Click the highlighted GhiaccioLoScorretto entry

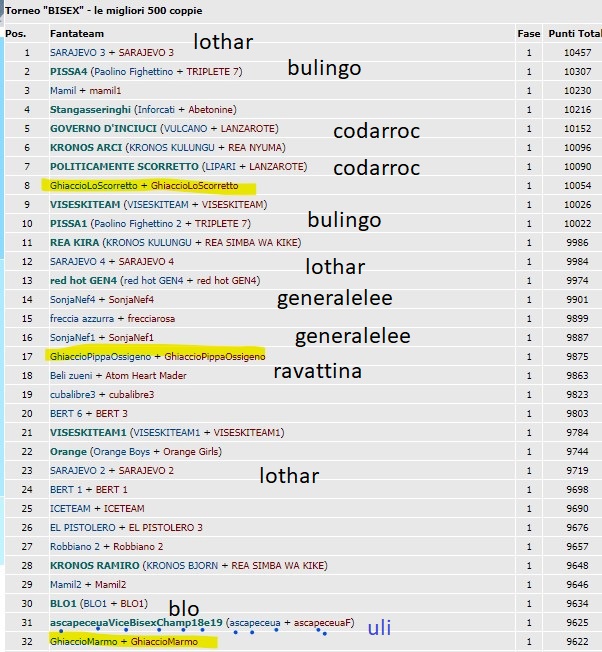144,186
